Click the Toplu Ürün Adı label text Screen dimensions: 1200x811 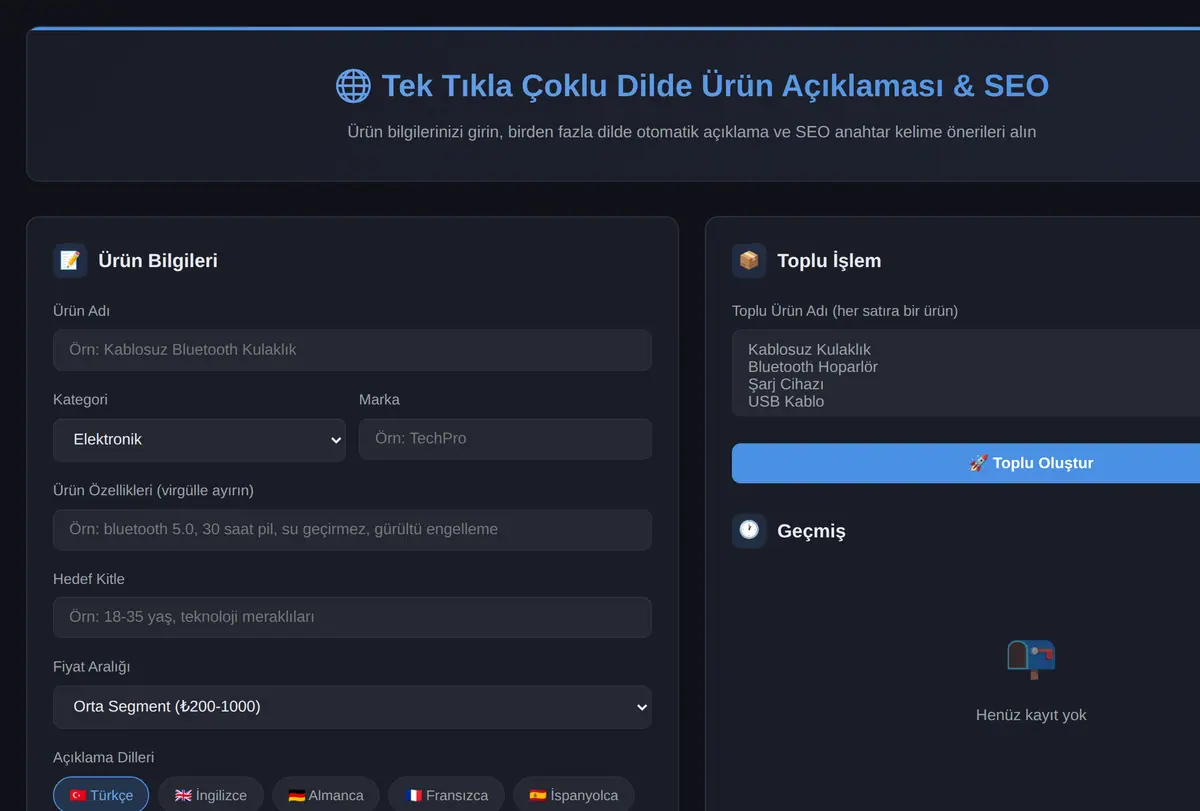[845, 310]
